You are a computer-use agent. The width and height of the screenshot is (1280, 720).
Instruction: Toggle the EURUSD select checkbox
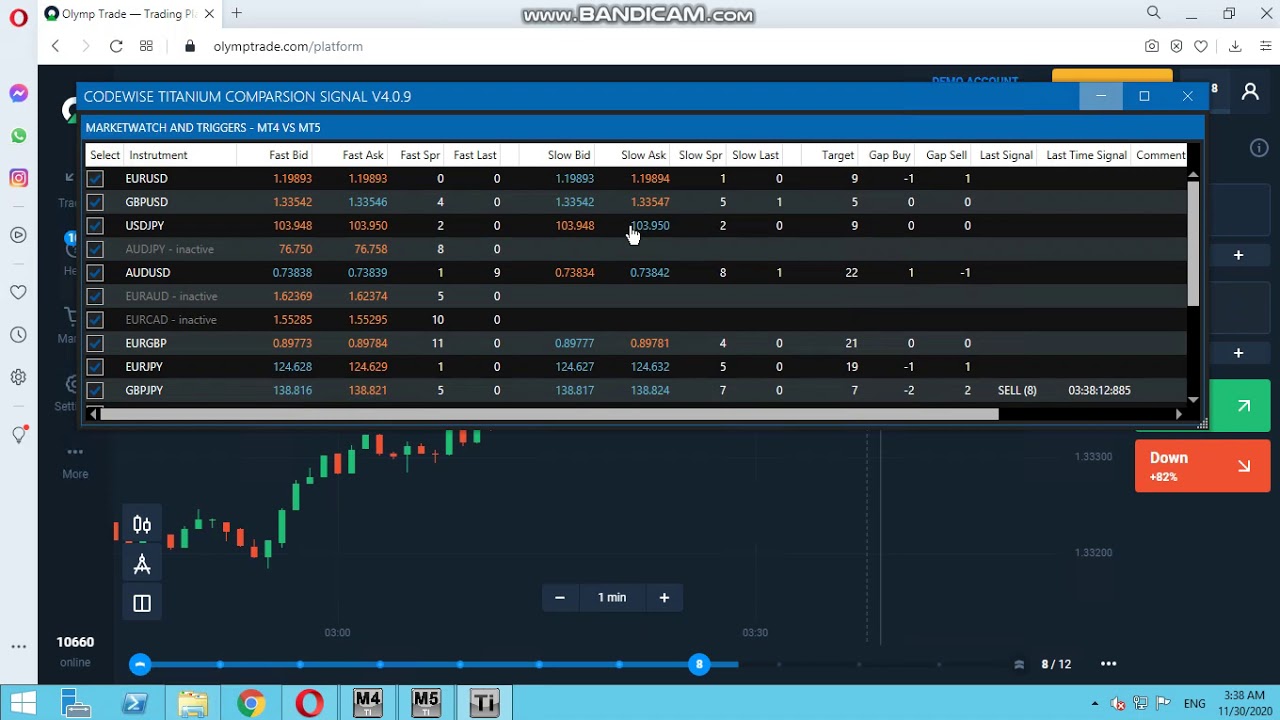click(x=95, y=179)
